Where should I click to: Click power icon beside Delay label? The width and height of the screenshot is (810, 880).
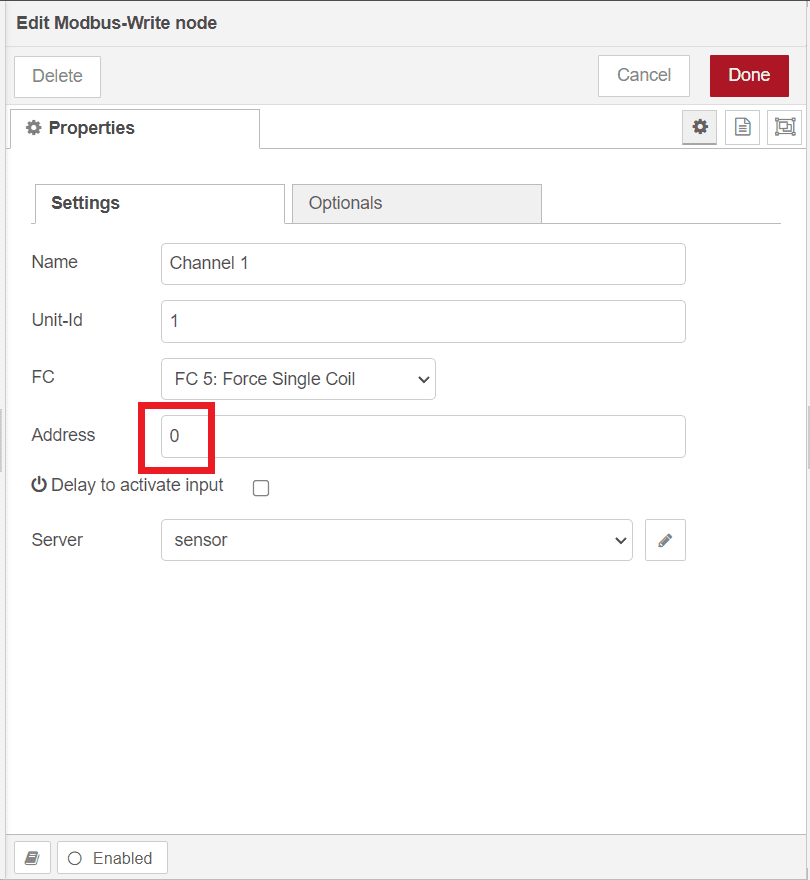click(x=39, y=485)
